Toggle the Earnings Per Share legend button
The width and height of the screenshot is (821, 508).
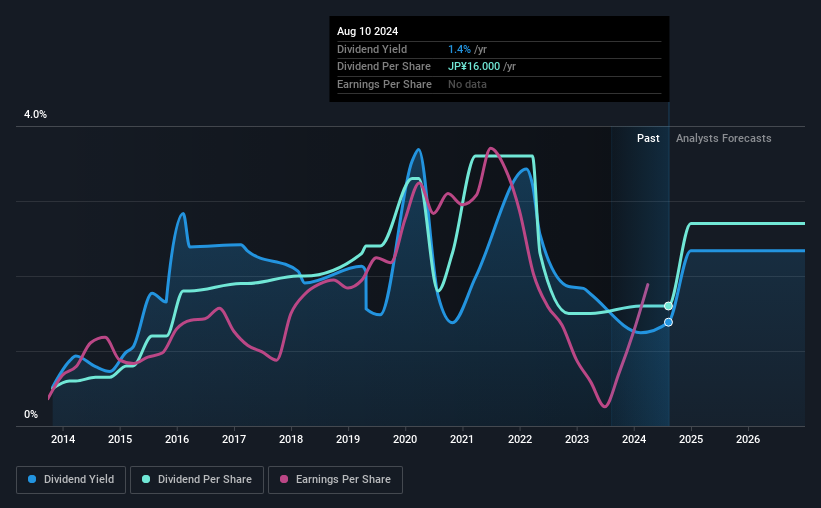pyautogui.click(x=335, y=480)
